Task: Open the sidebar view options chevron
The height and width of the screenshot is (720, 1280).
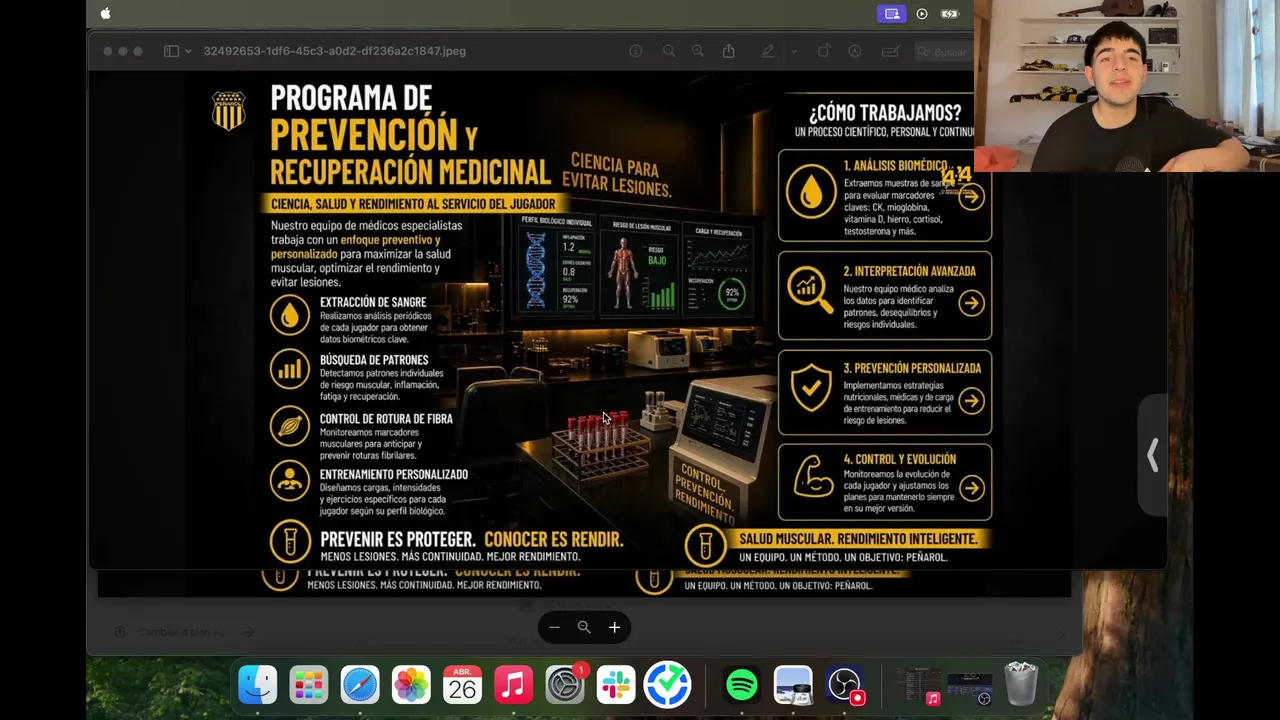Action: click(187, 51)
